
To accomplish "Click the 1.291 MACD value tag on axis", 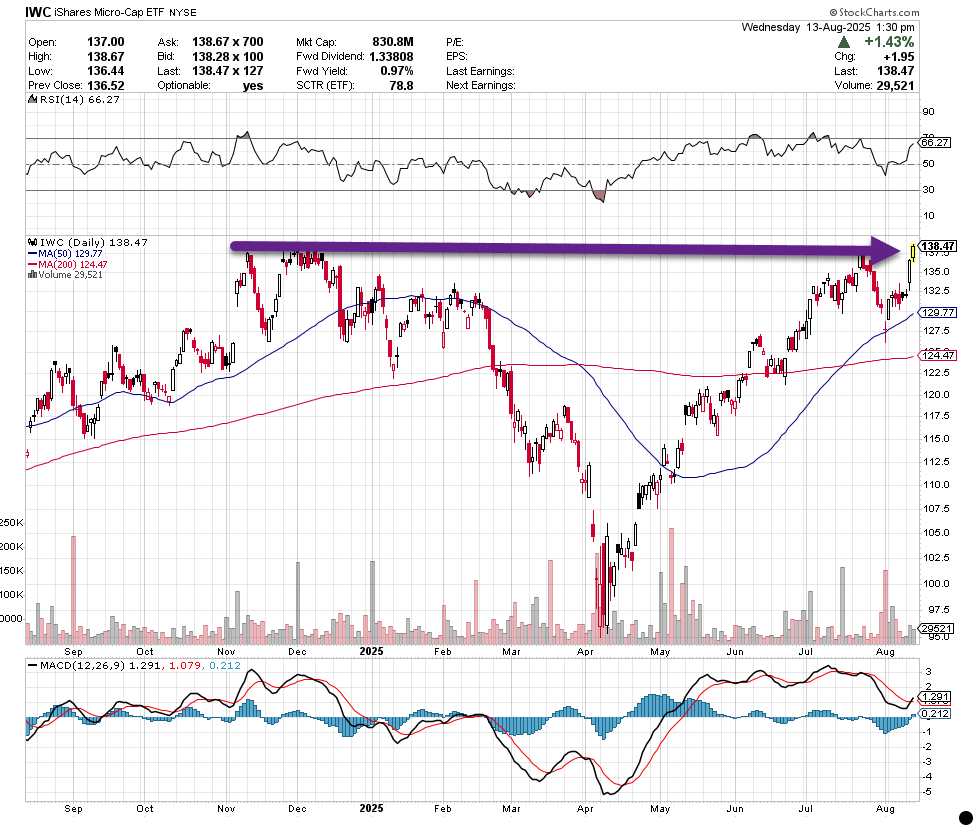I will coord(936,697).
